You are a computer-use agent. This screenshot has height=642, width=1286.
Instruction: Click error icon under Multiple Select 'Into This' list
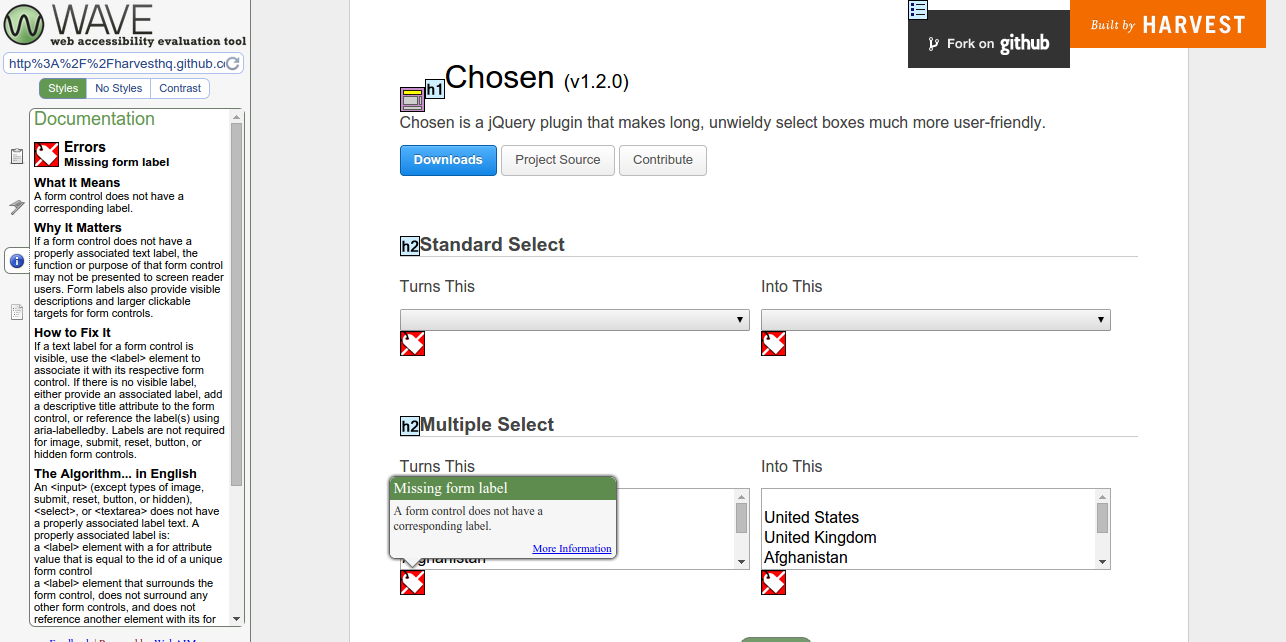pyautogui.click(x=773, y=582)
